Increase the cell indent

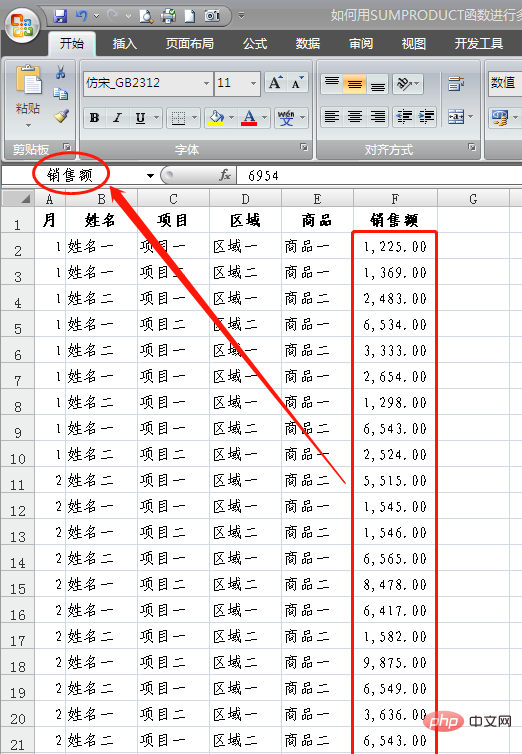point(426,116)
